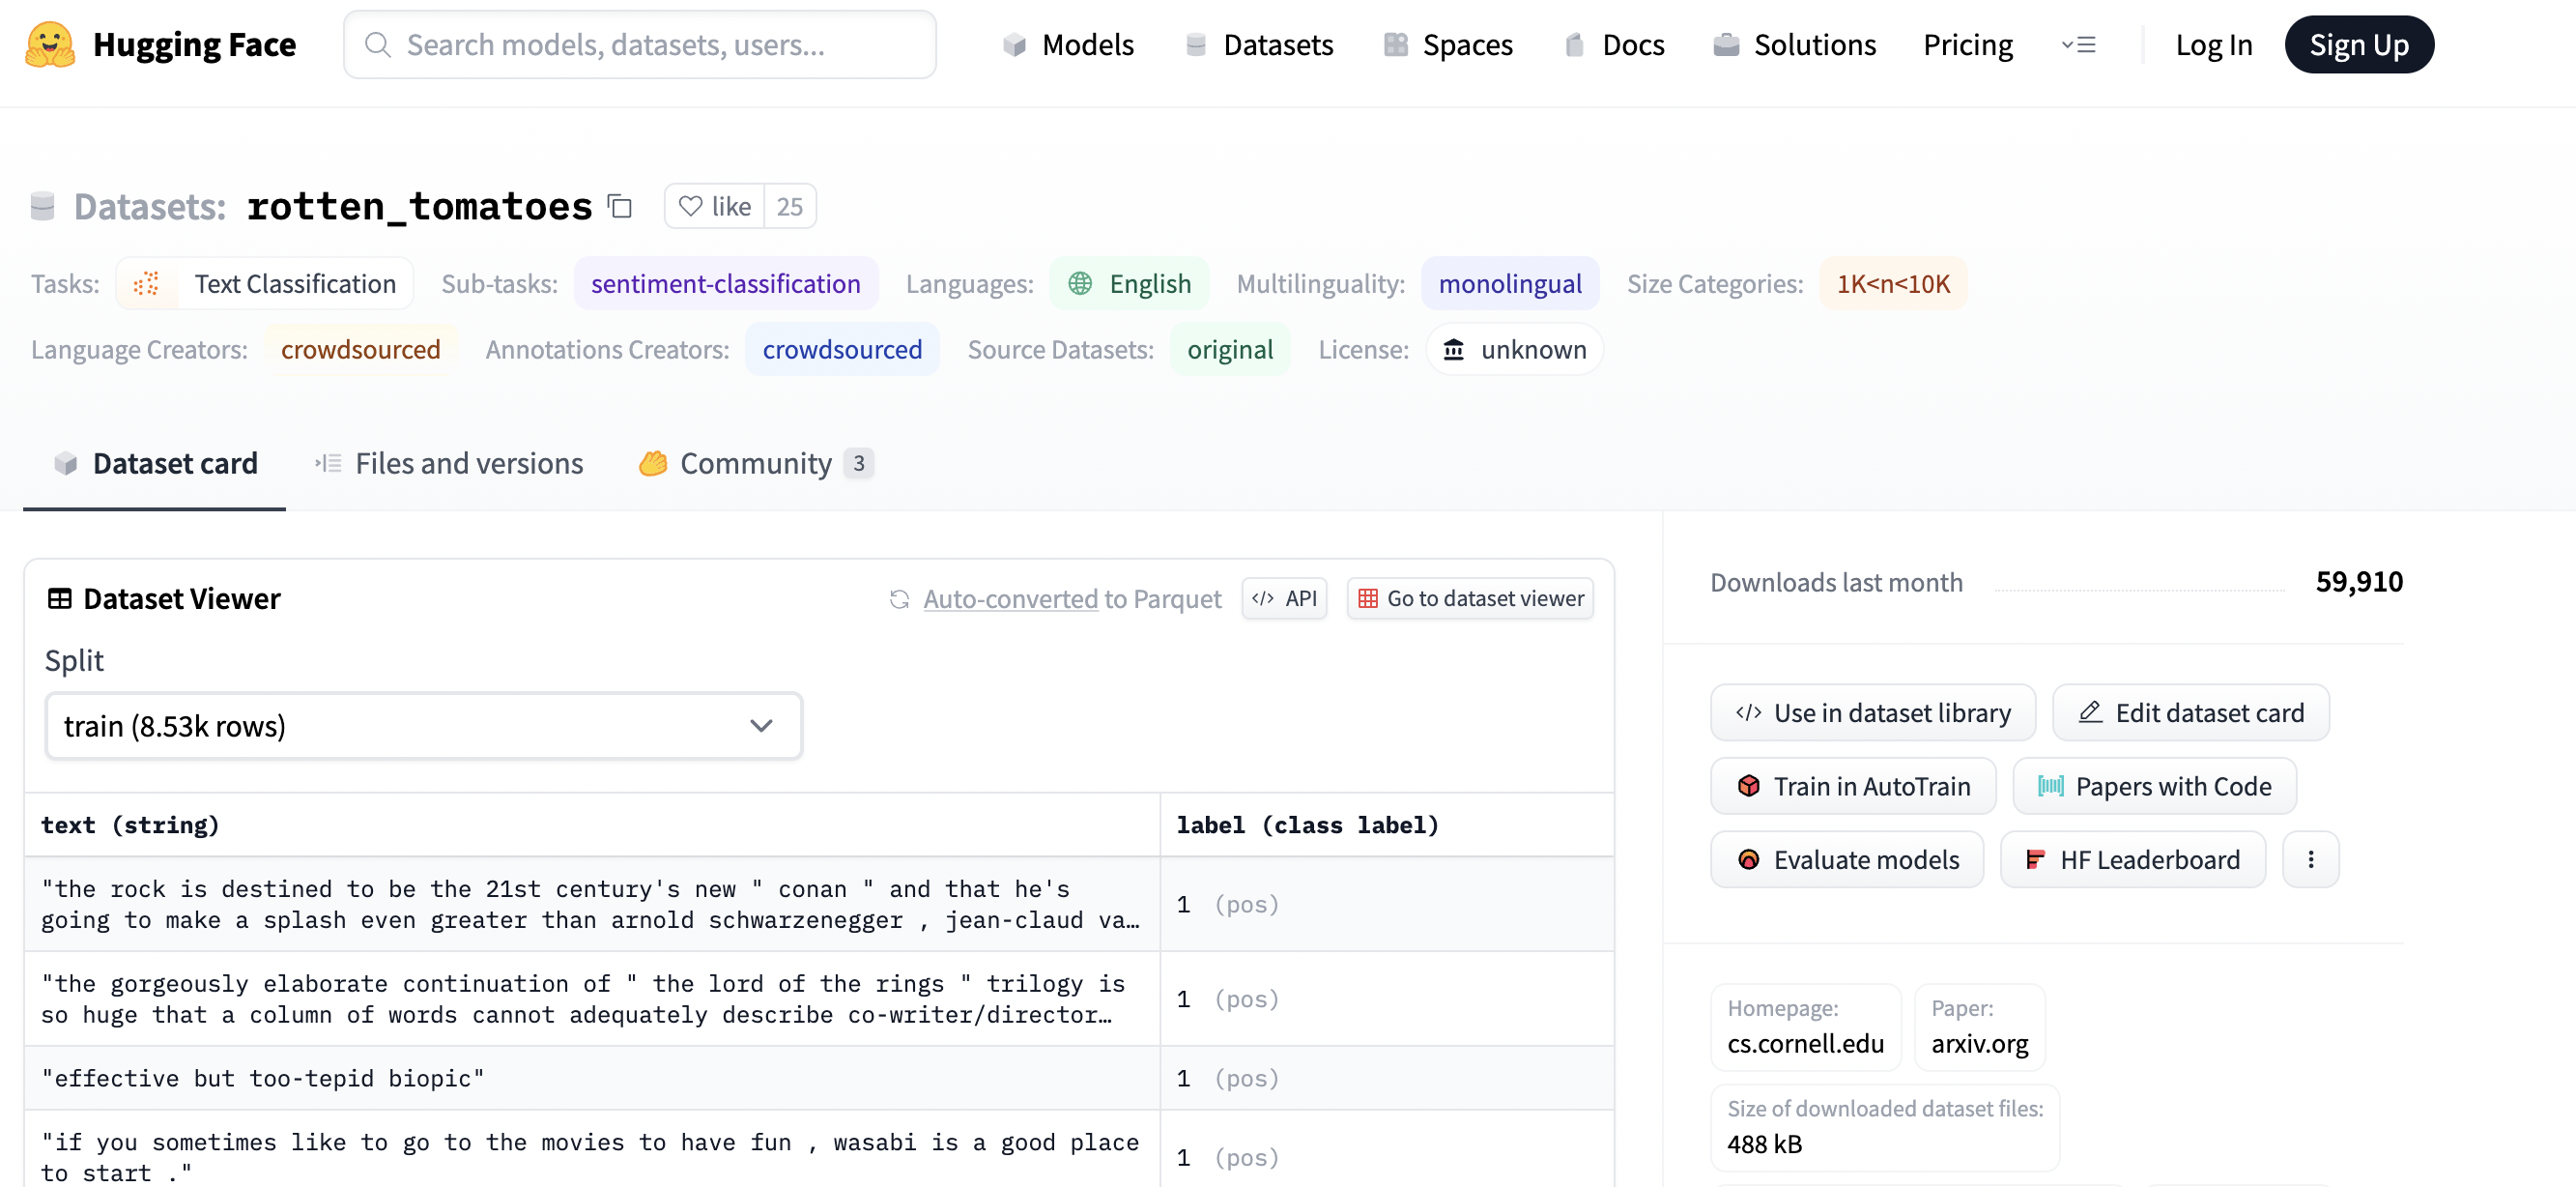Screen dimensions: 2576x1187
Task: Click Train in AutoTrain
Action: 1853,787
